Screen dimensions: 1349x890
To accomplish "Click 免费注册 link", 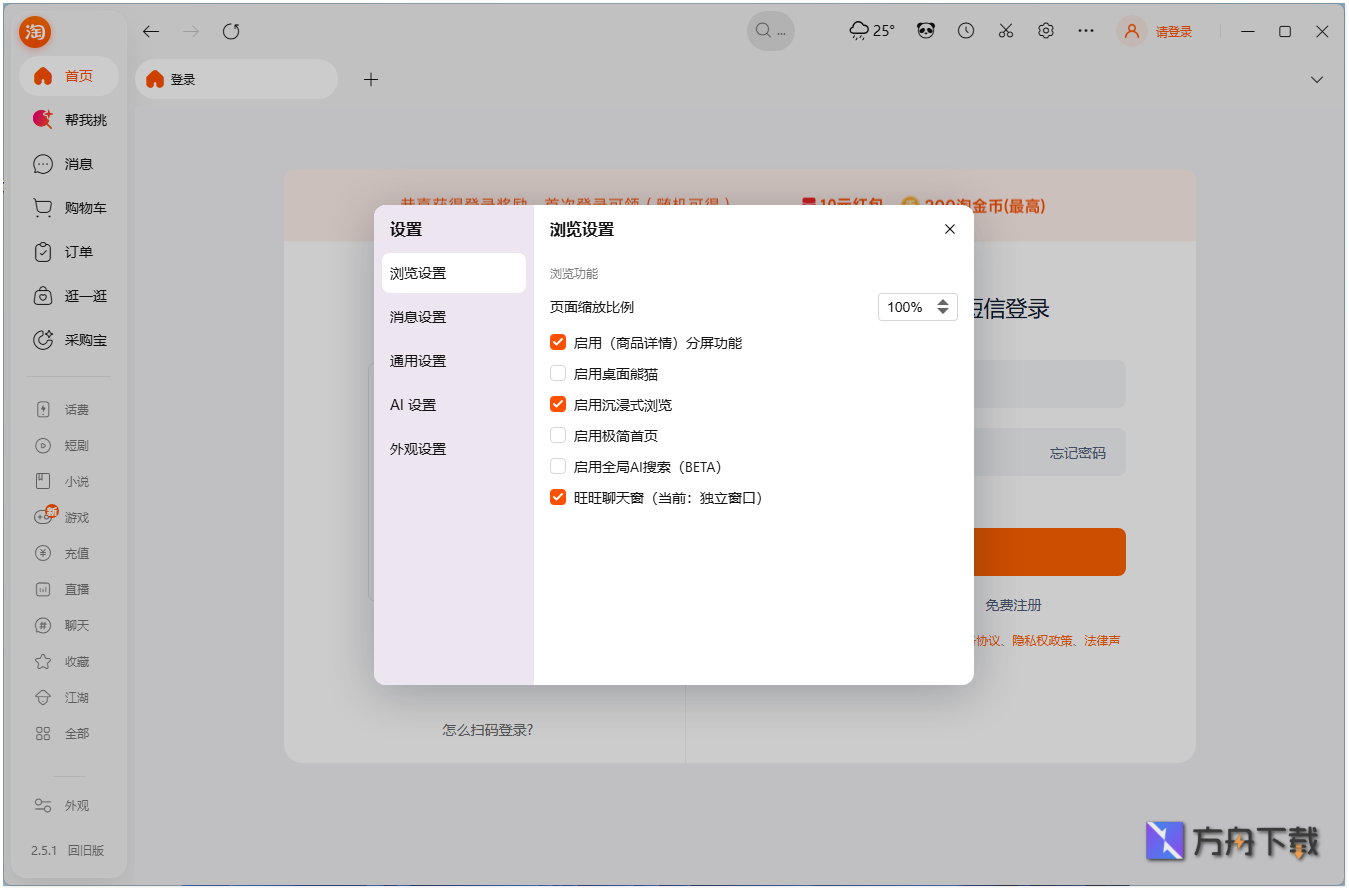I will click(x=1013, y=605).
